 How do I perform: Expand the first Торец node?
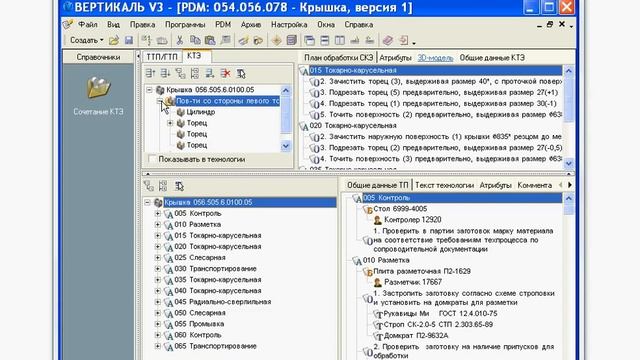[x=170, y=123]
